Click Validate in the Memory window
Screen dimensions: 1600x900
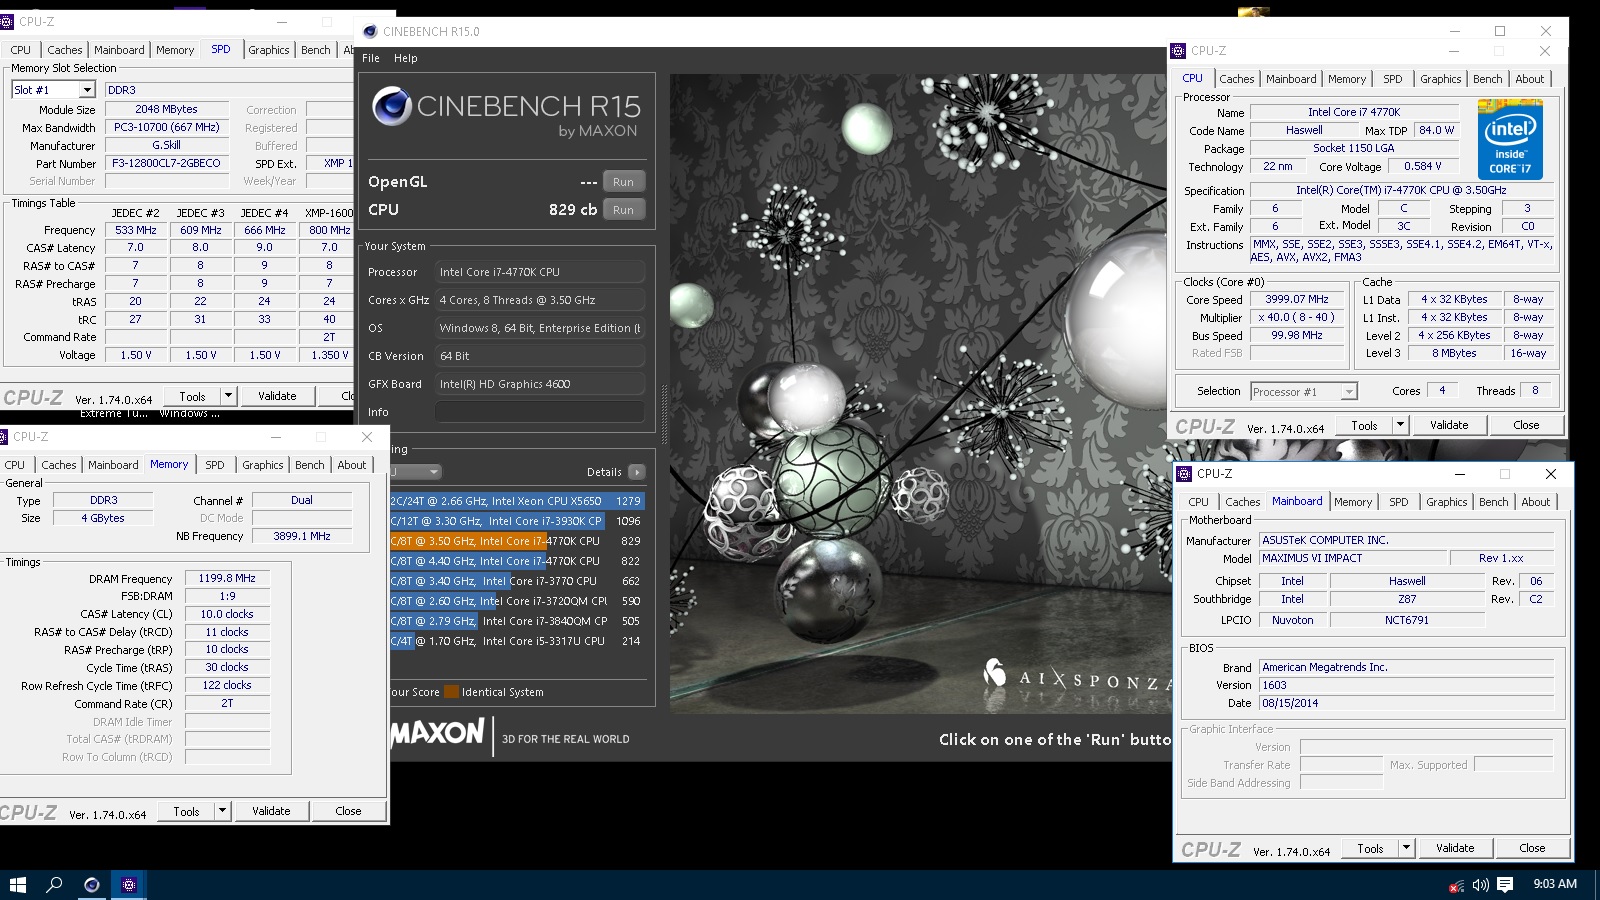pos(271,811)
